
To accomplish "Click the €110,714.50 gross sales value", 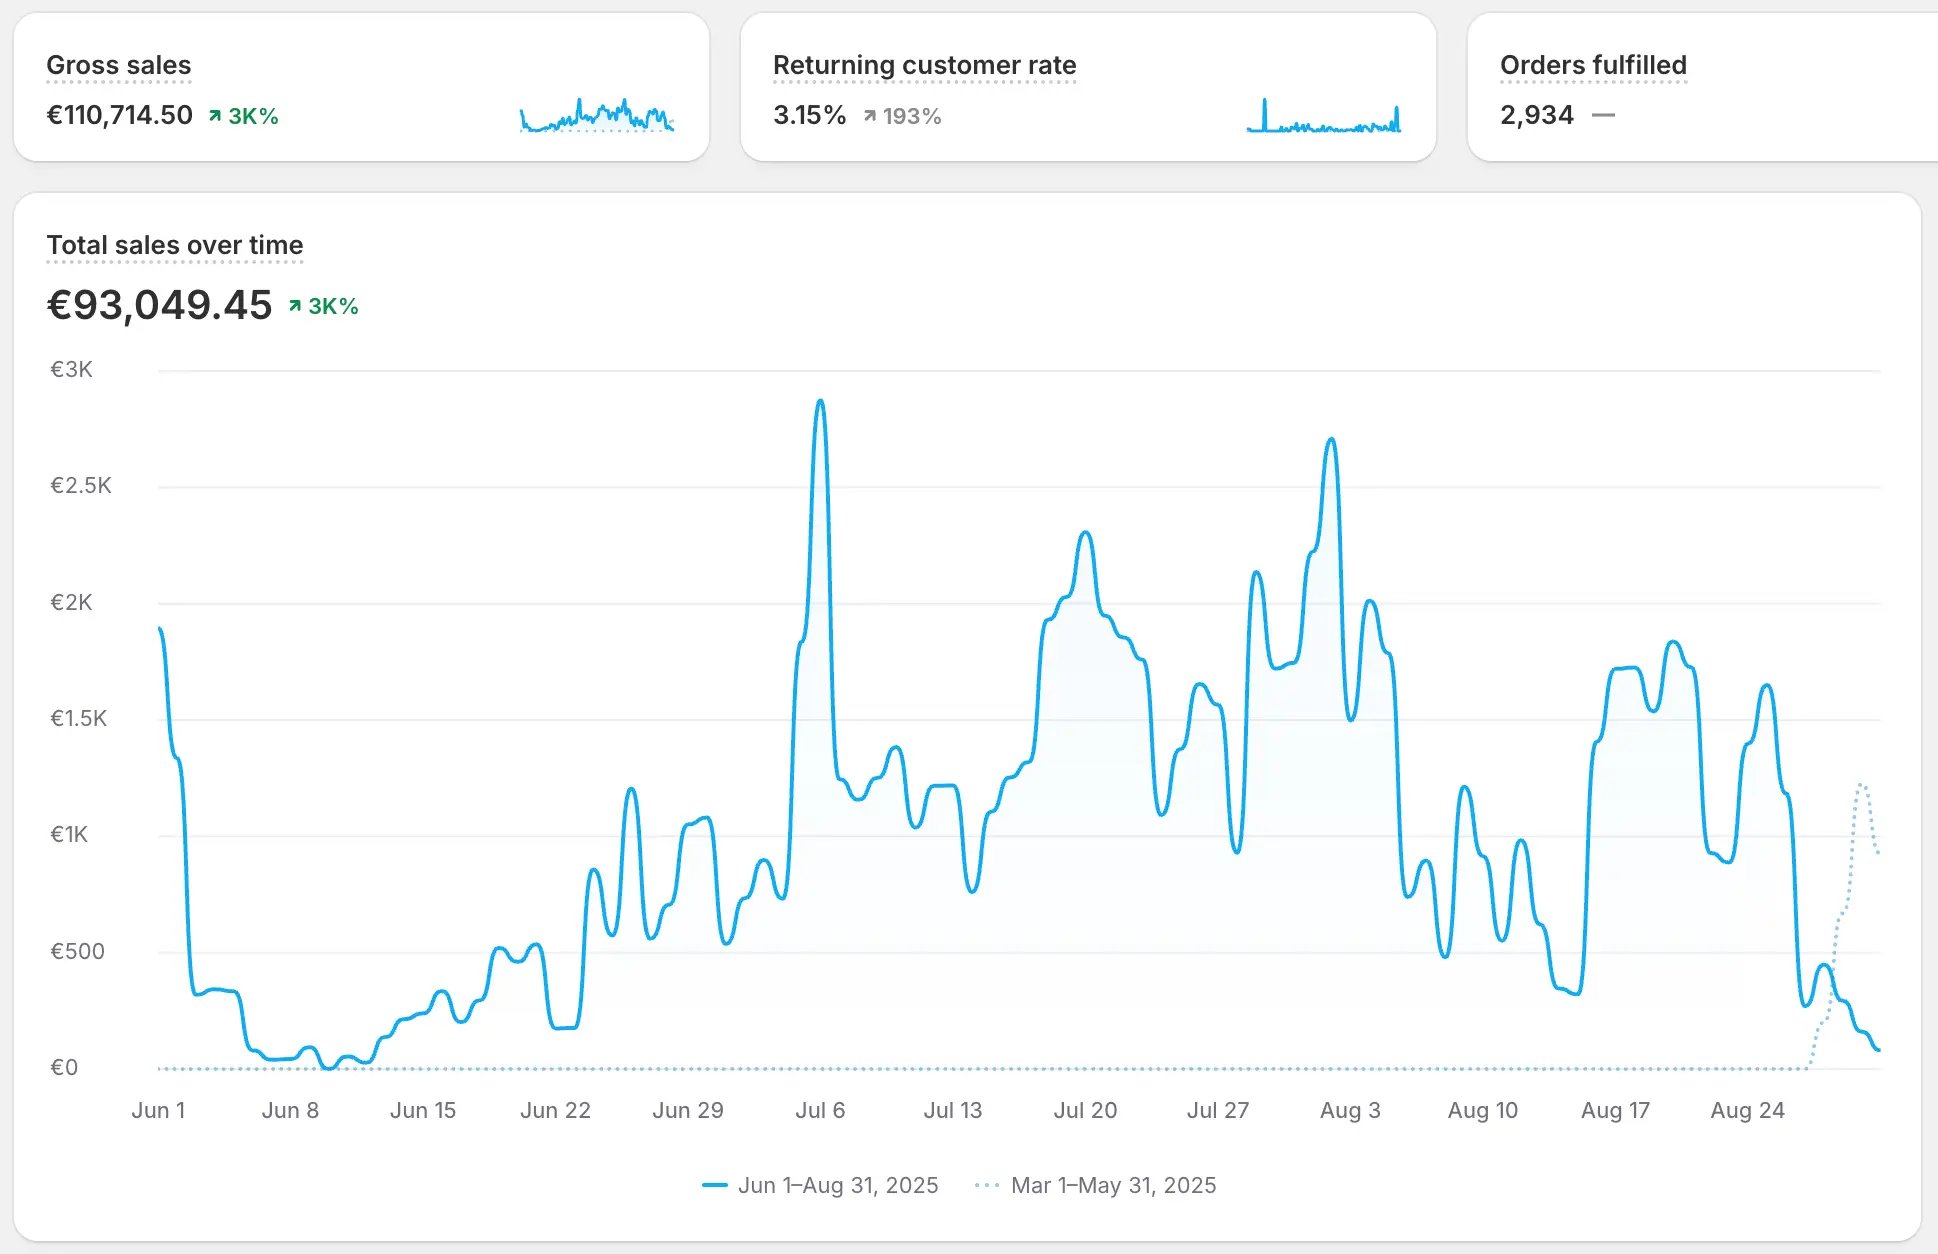I will [120, 115].
